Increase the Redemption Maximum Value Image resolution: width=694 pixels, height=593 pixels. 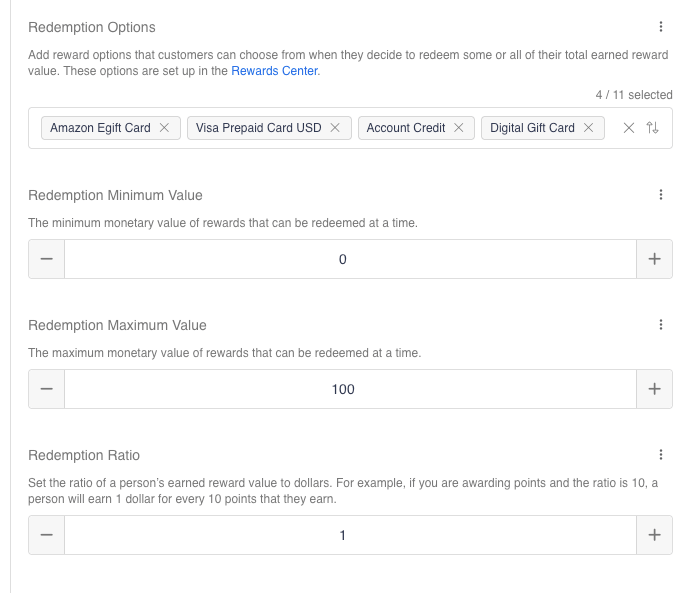point(655,389)
